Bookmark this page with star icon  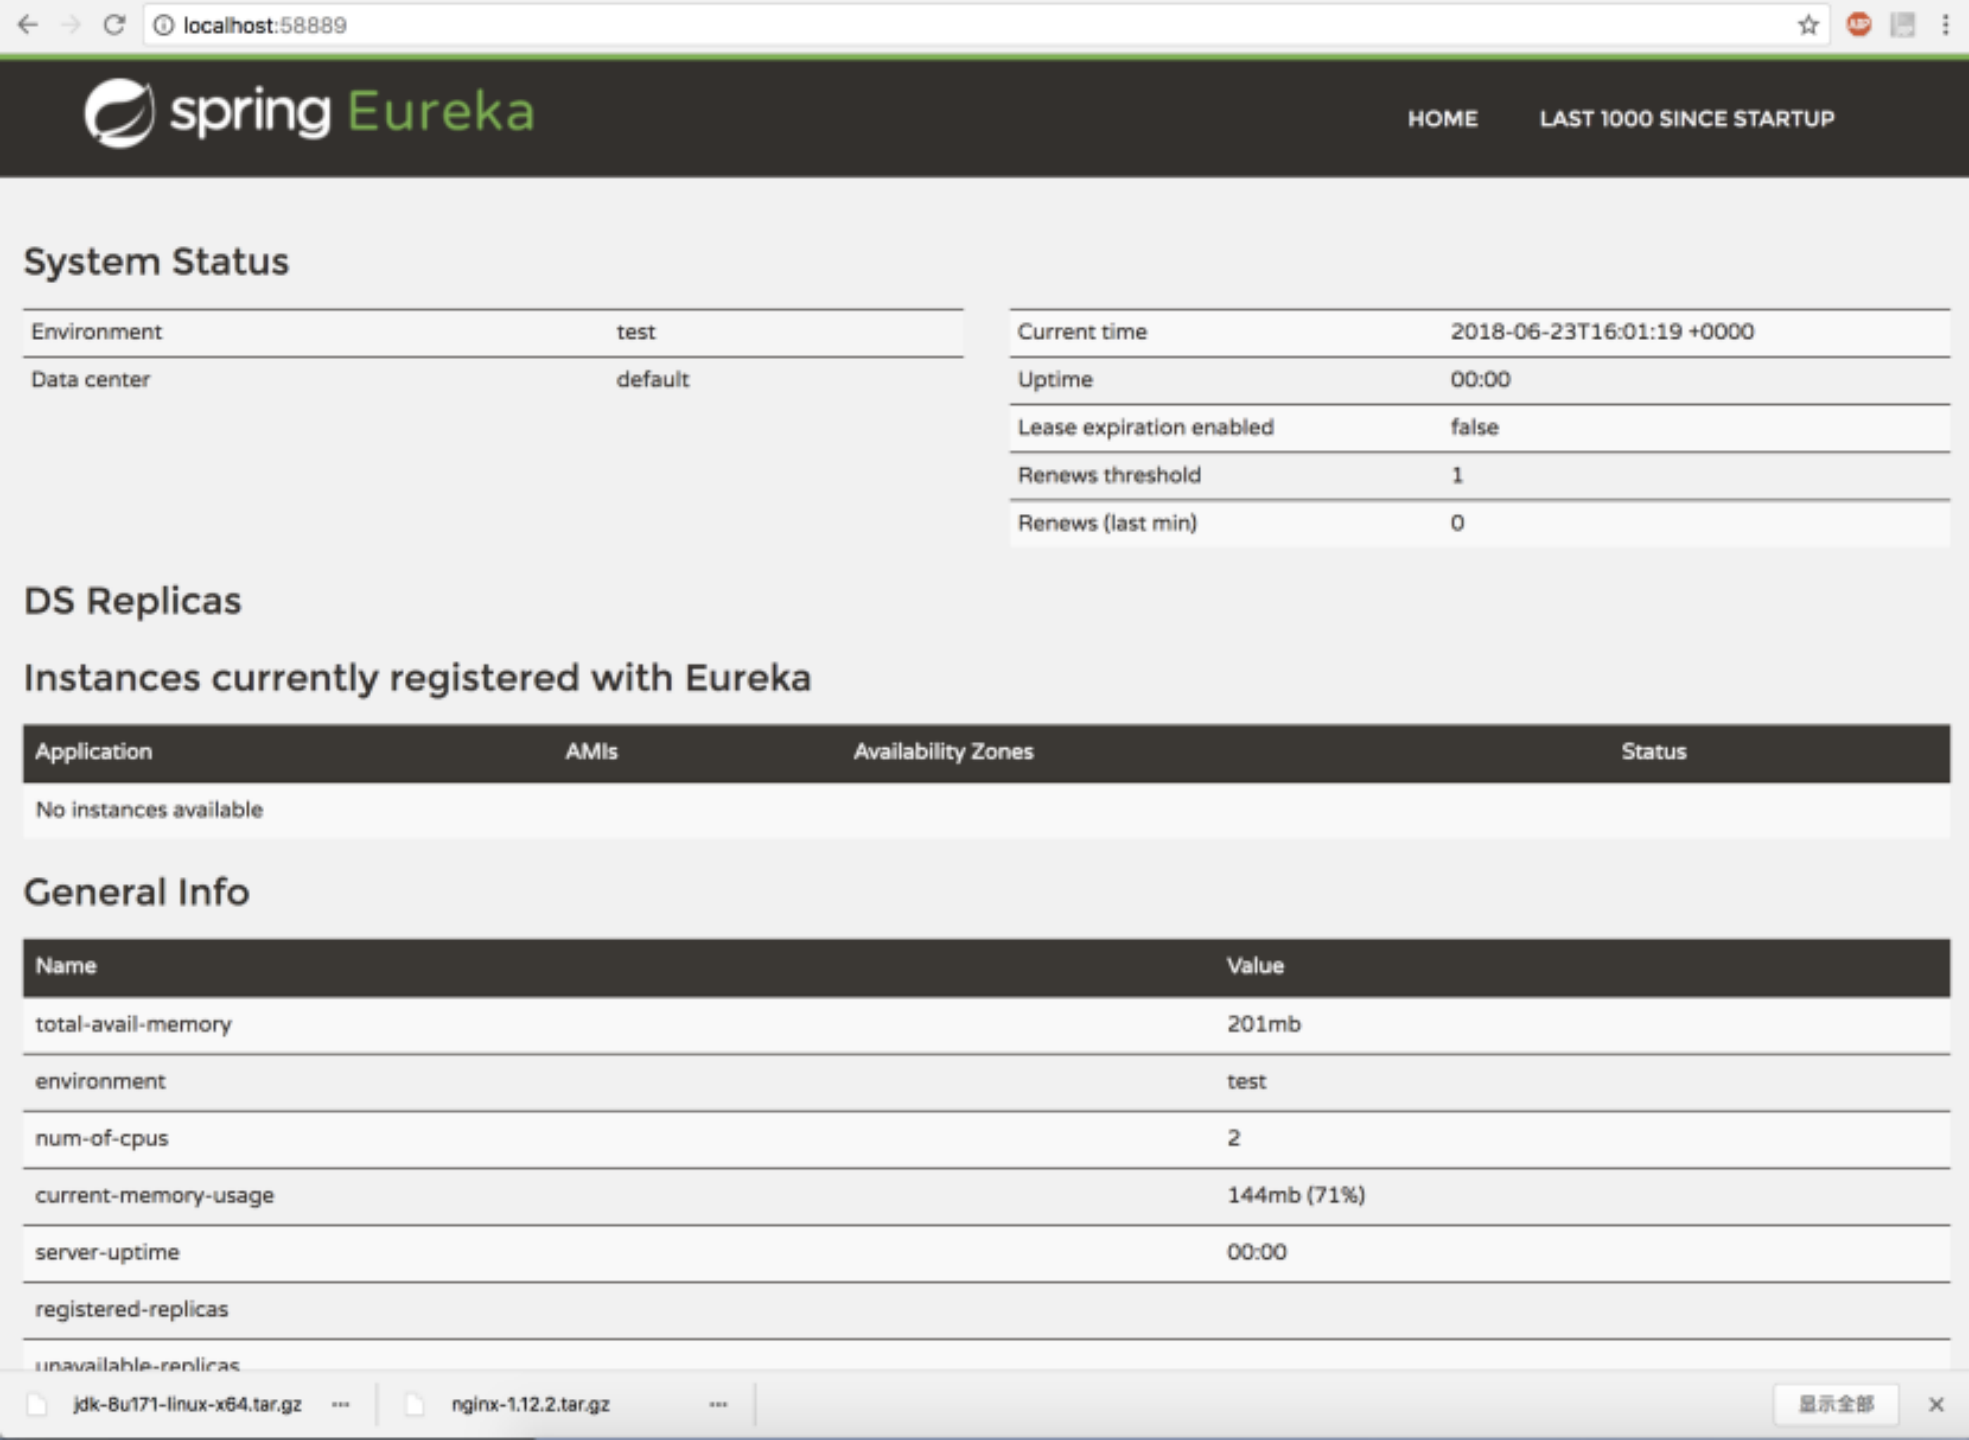(x=1807, y=25)
